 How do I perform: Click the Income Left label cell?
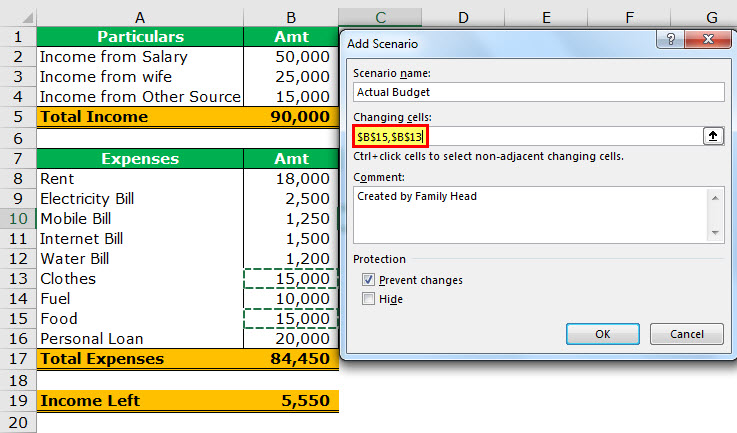coord(140,401)
